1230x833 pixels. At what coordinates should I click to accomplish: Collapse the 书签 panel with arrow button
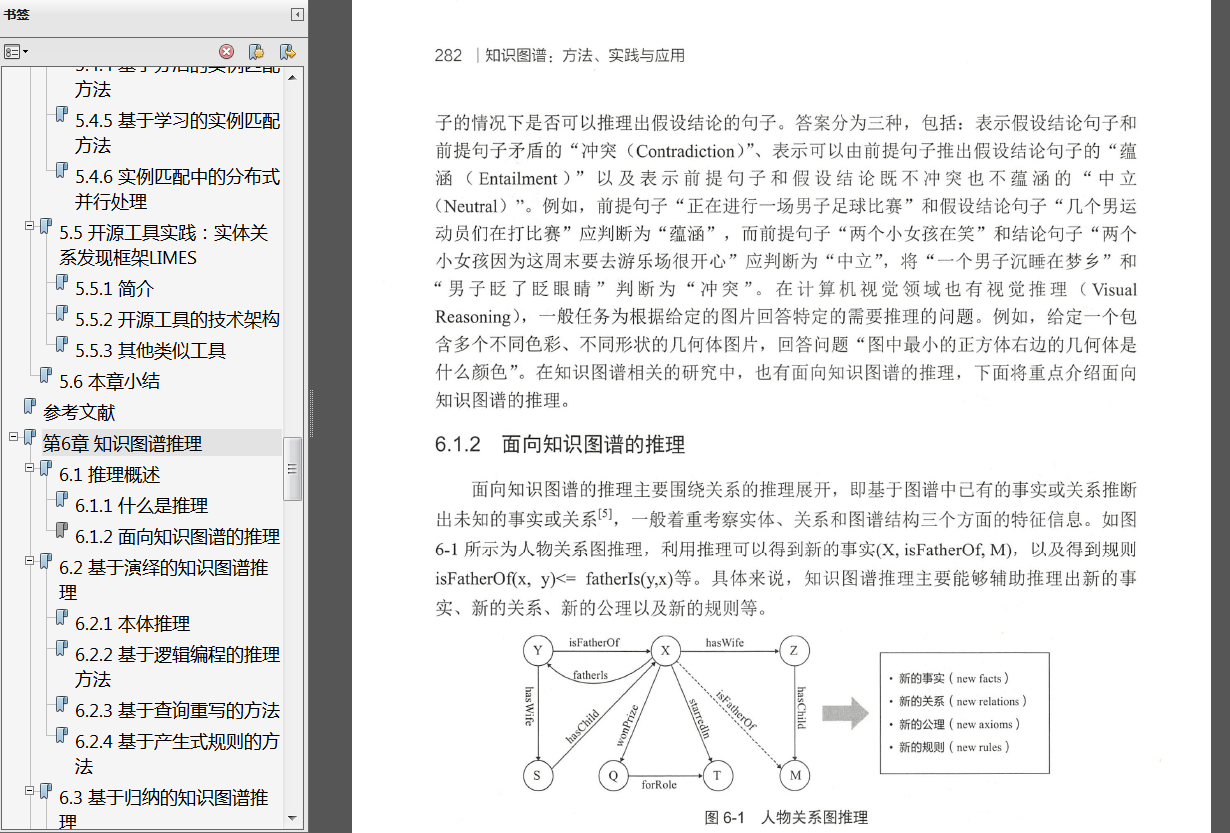tap(297, 14)
